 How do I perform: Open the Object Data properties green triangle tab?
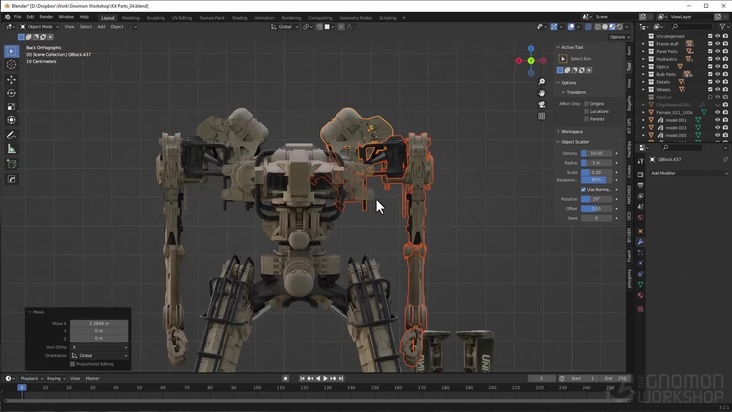[x=640, y=285]
